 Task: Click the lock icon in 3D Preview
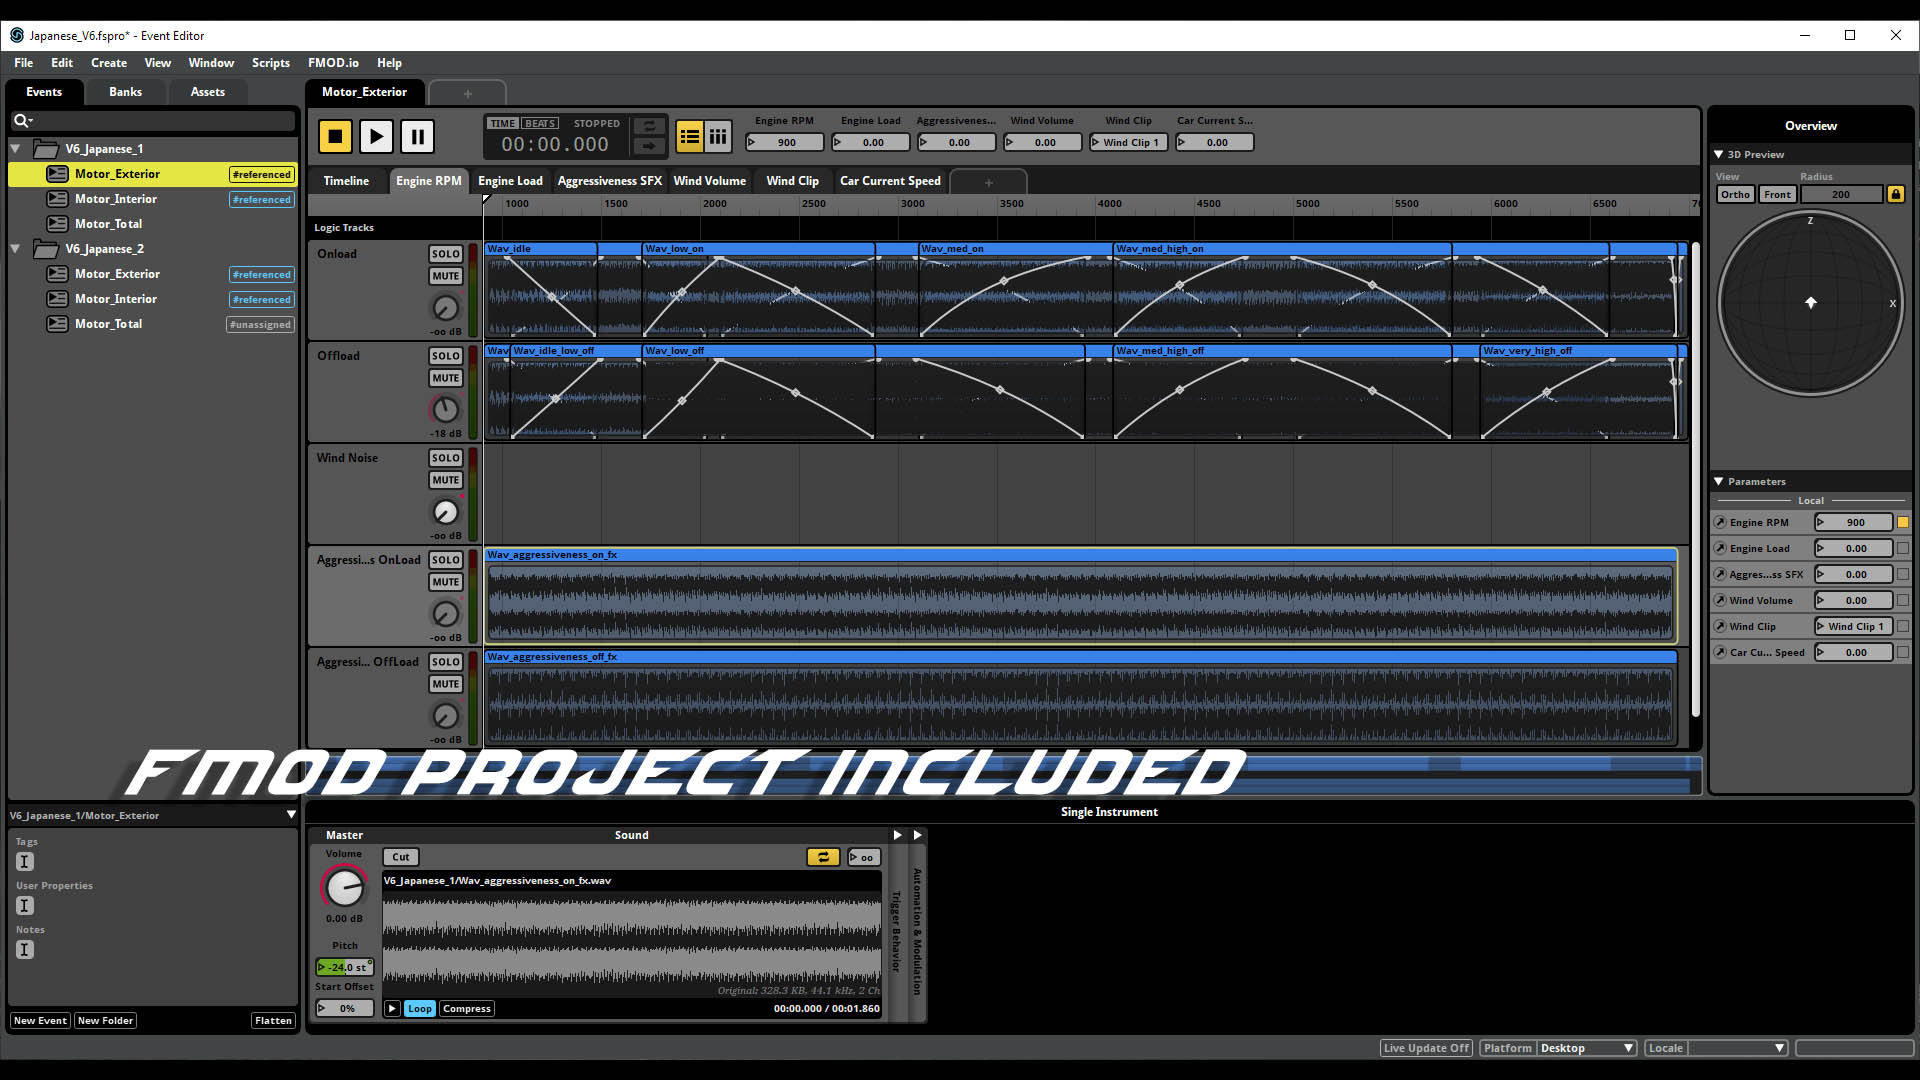click(1895, 194)
